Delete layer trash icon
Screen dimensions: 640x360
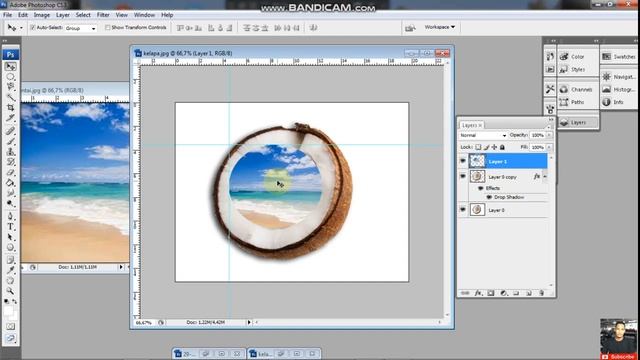542,293
